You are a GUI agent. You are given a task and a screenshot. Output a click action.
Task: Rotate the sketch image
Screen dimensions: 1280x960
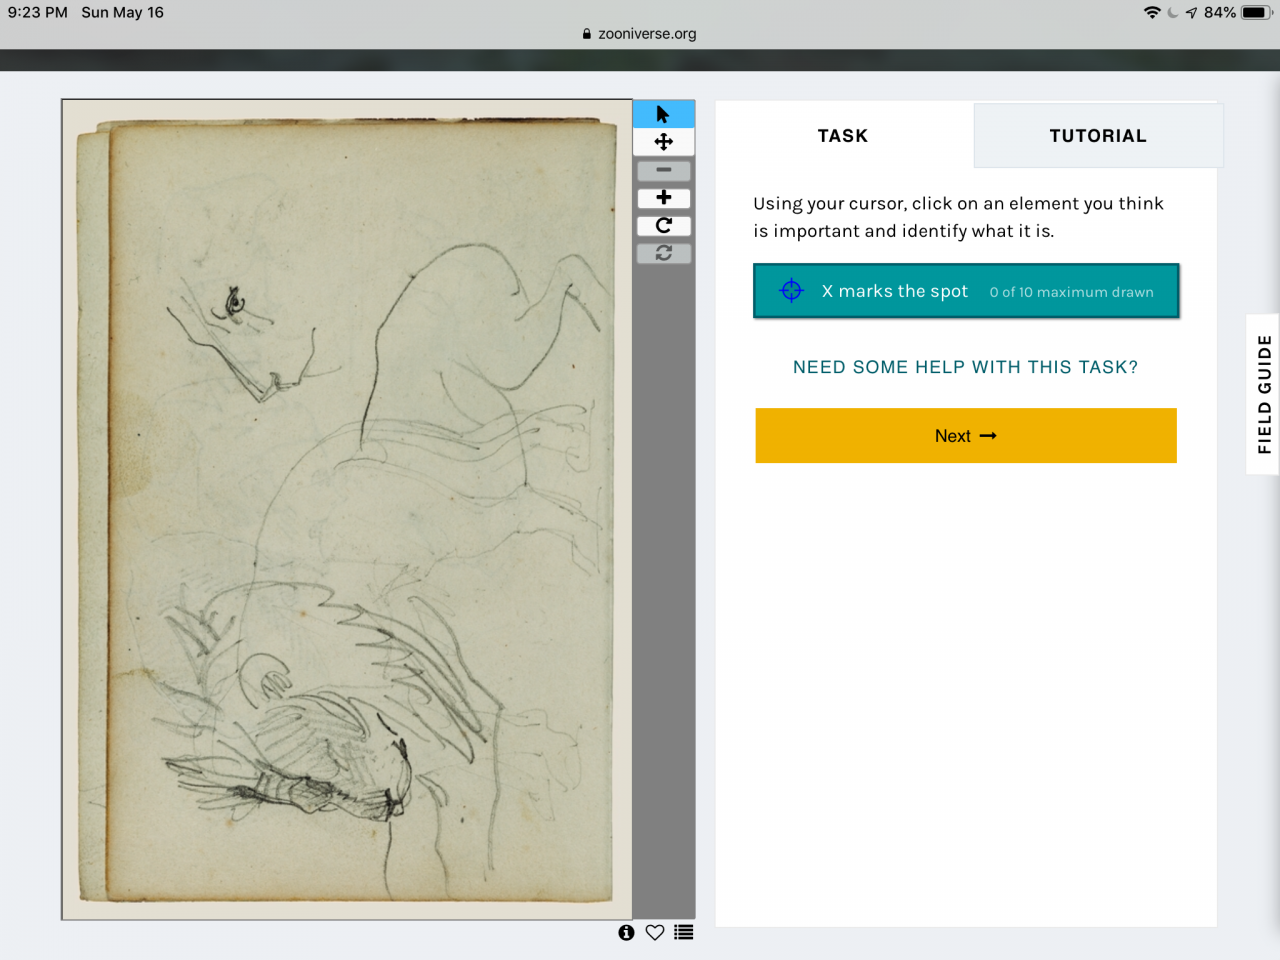coord(663,226)
